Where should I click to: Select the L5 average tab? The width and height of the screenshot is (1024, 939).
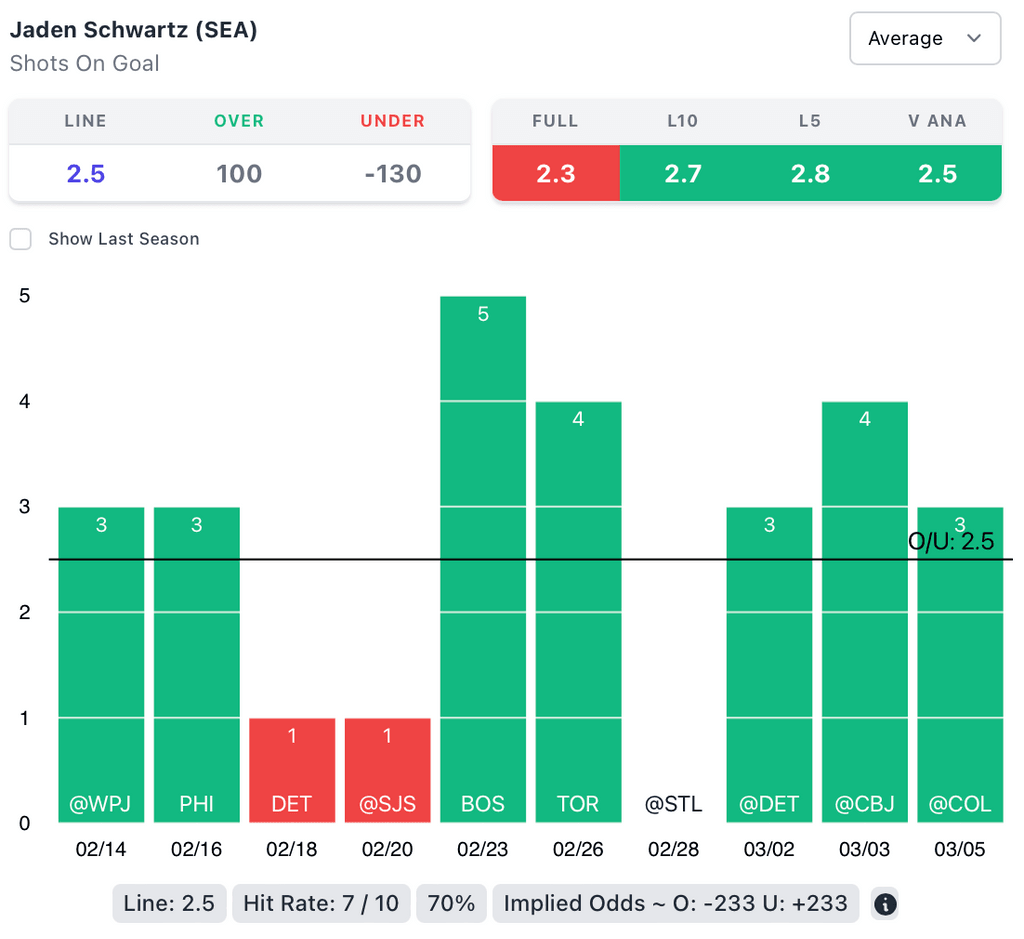tap(810, 173)
